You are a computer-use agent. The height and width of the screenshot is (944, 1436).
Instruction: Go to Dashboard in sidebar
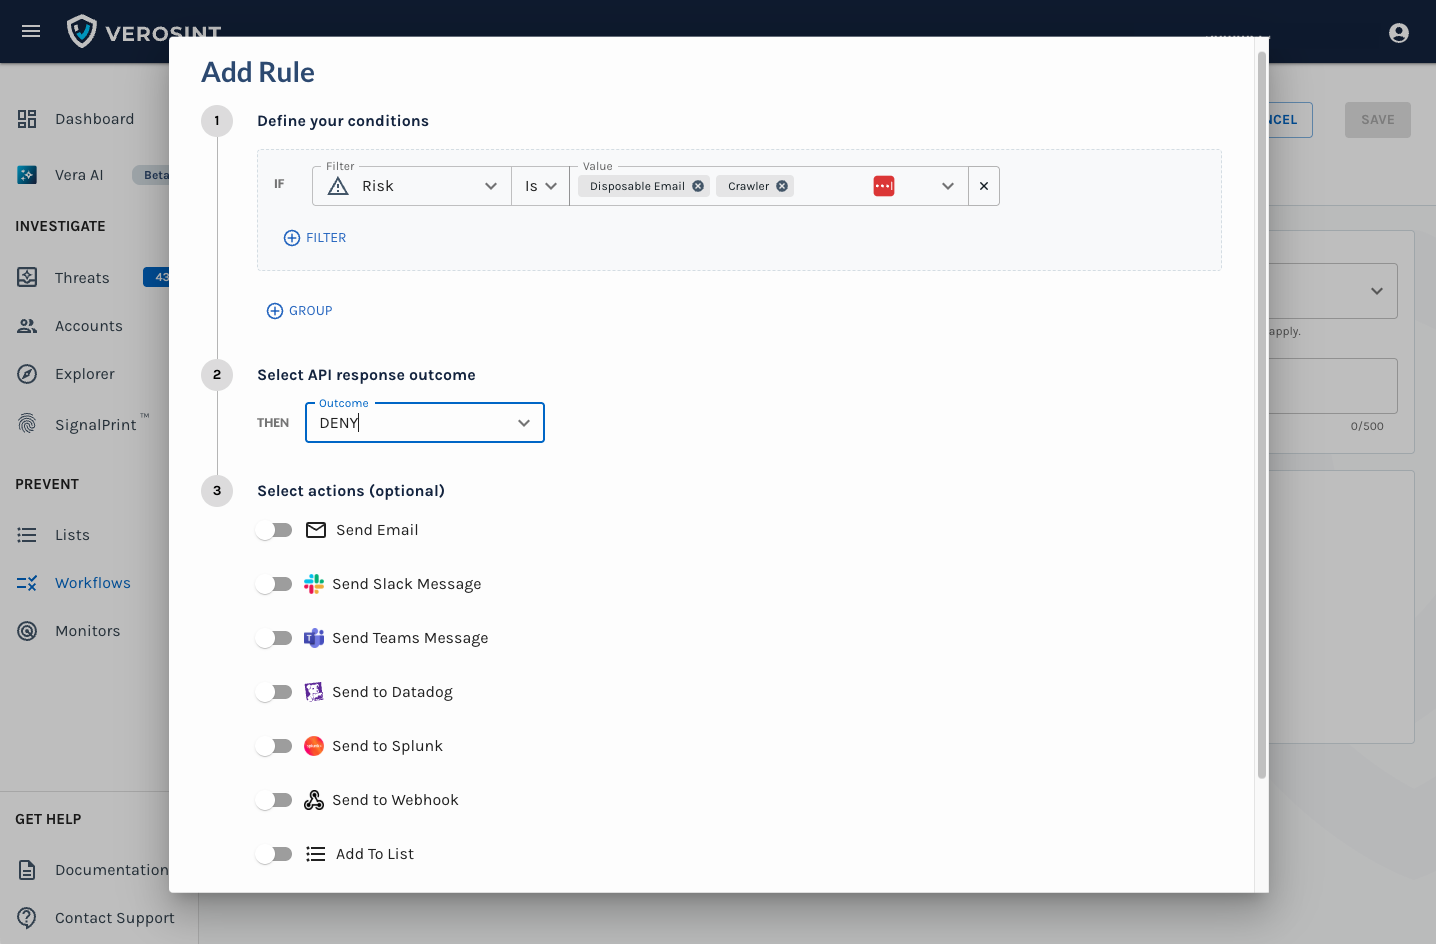tap(94, 119)
